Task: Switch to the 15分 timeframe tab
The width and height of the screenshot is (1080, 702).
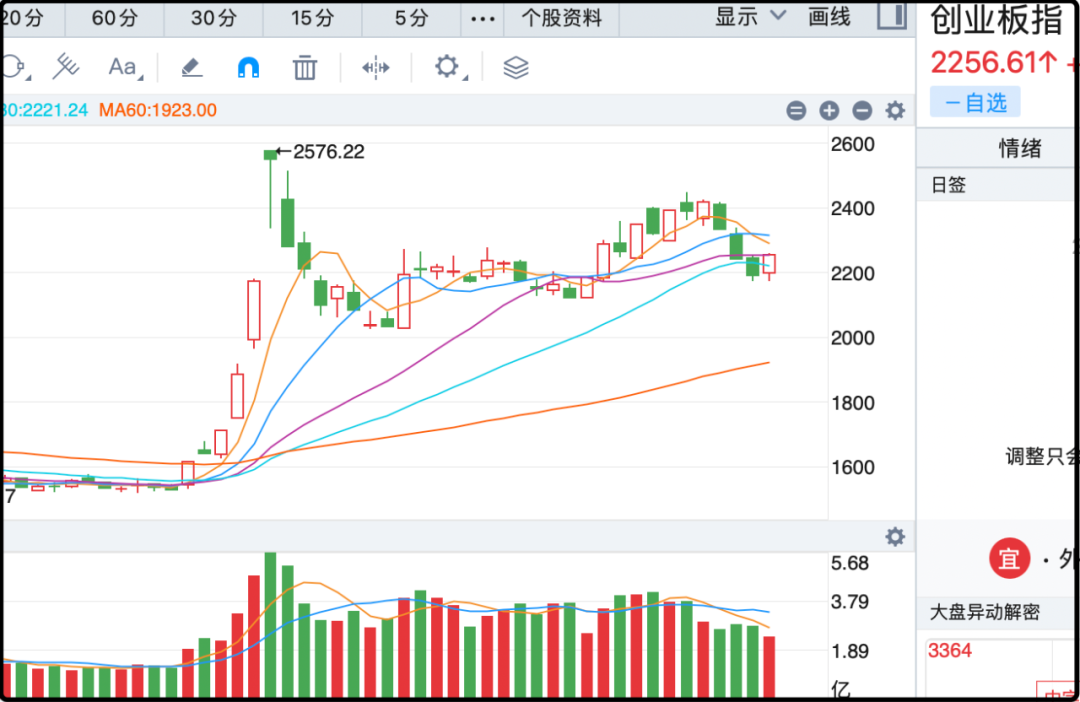Action: (313, 18)
